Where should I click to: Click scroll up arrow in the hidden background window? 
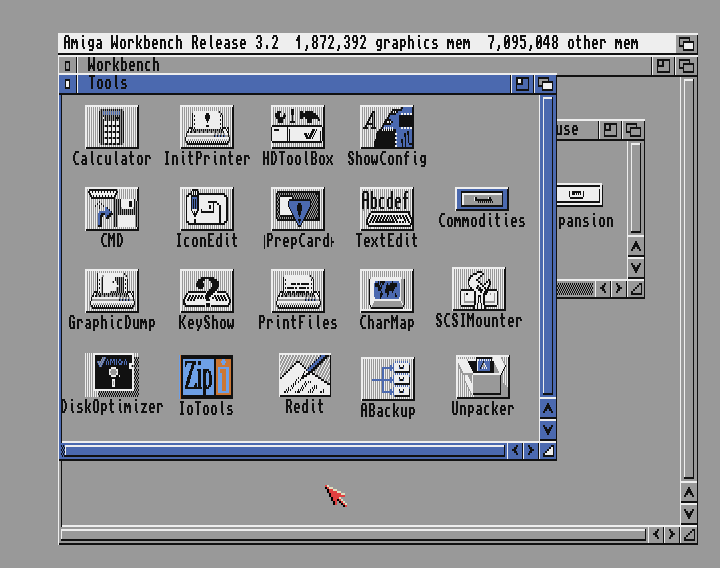636,247
